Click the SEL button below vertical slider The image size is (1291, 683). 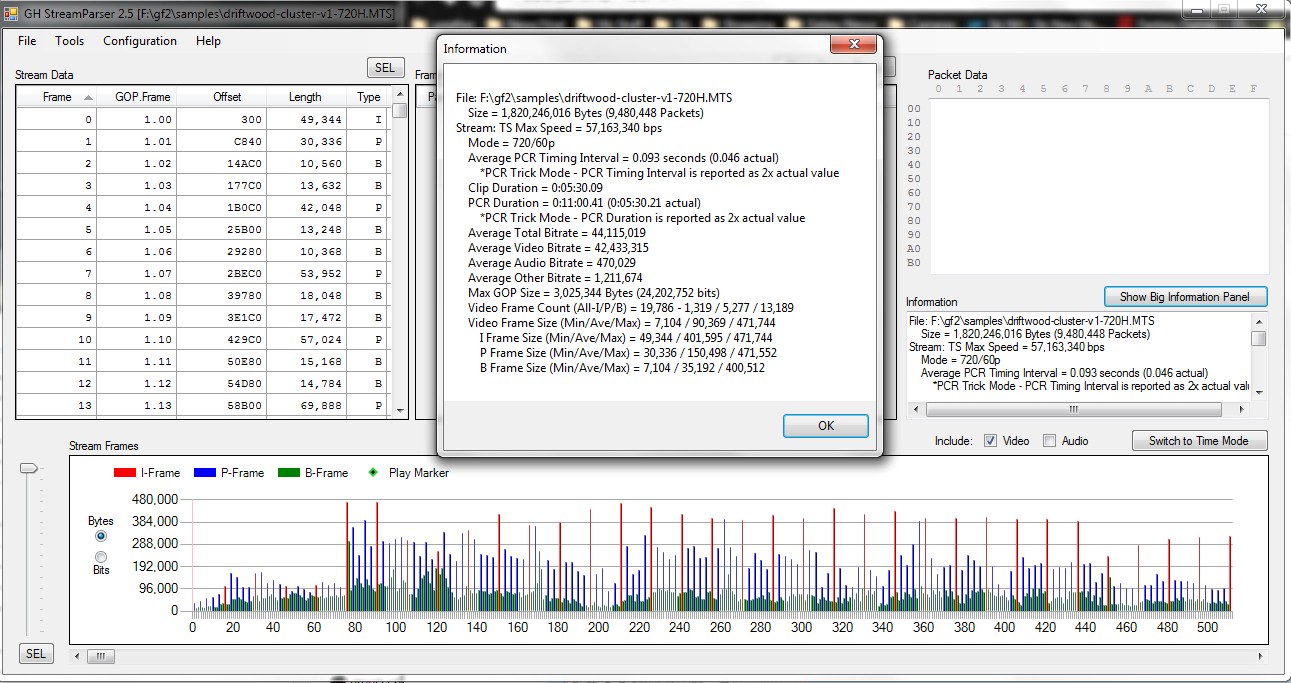pos(35,653)
